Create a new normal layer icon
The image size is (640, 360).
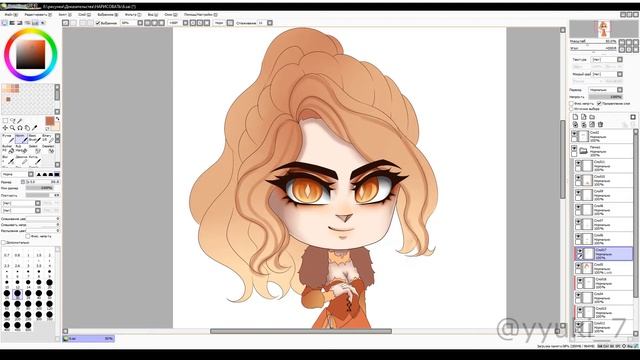[x=576, y=117]
